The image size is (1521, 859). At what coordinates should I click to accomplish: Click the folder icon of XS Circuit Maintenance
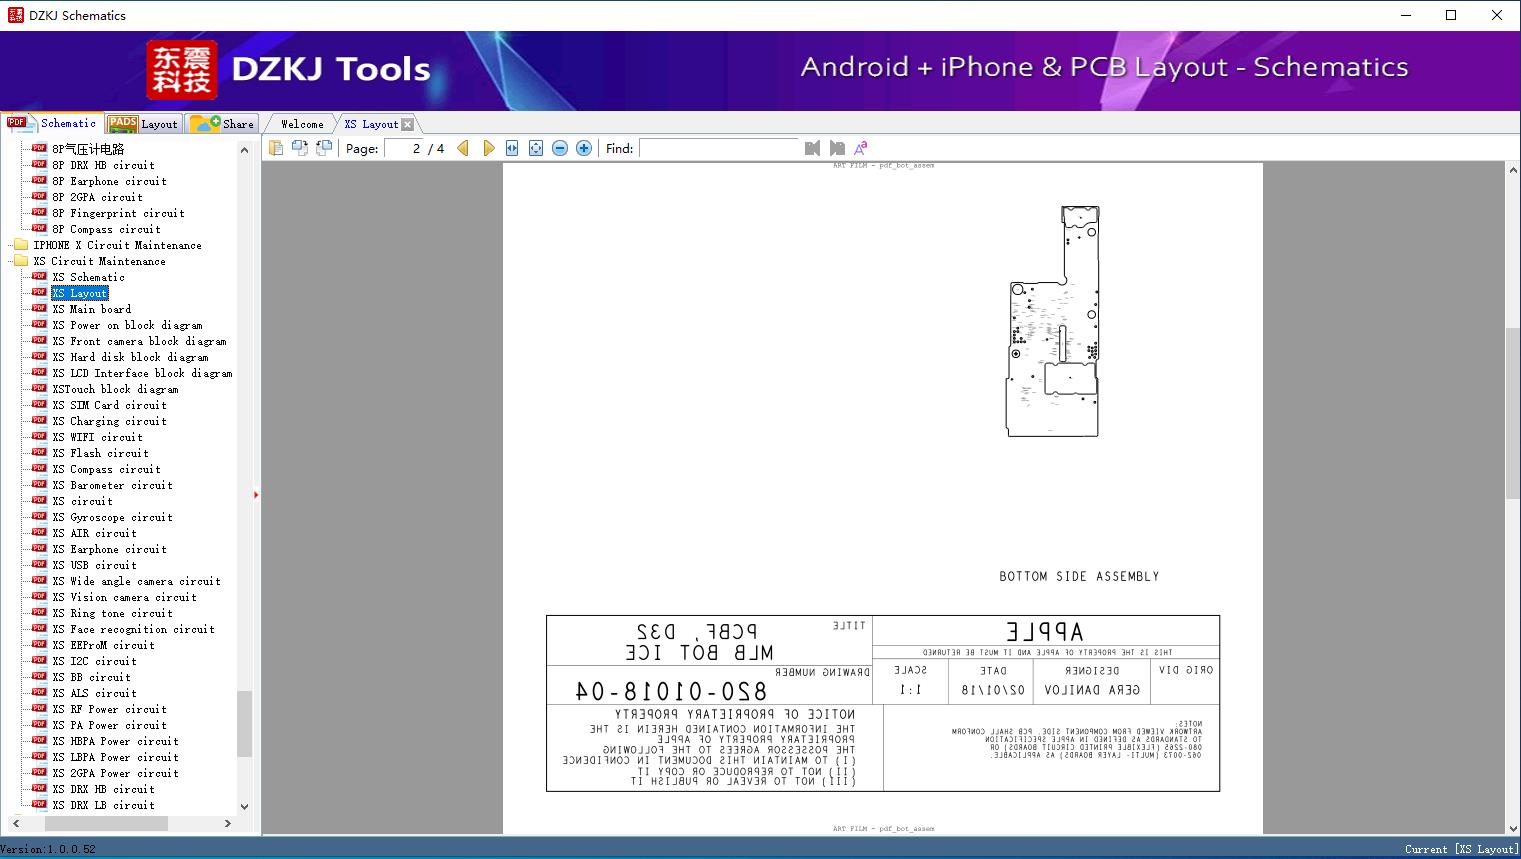20,260
